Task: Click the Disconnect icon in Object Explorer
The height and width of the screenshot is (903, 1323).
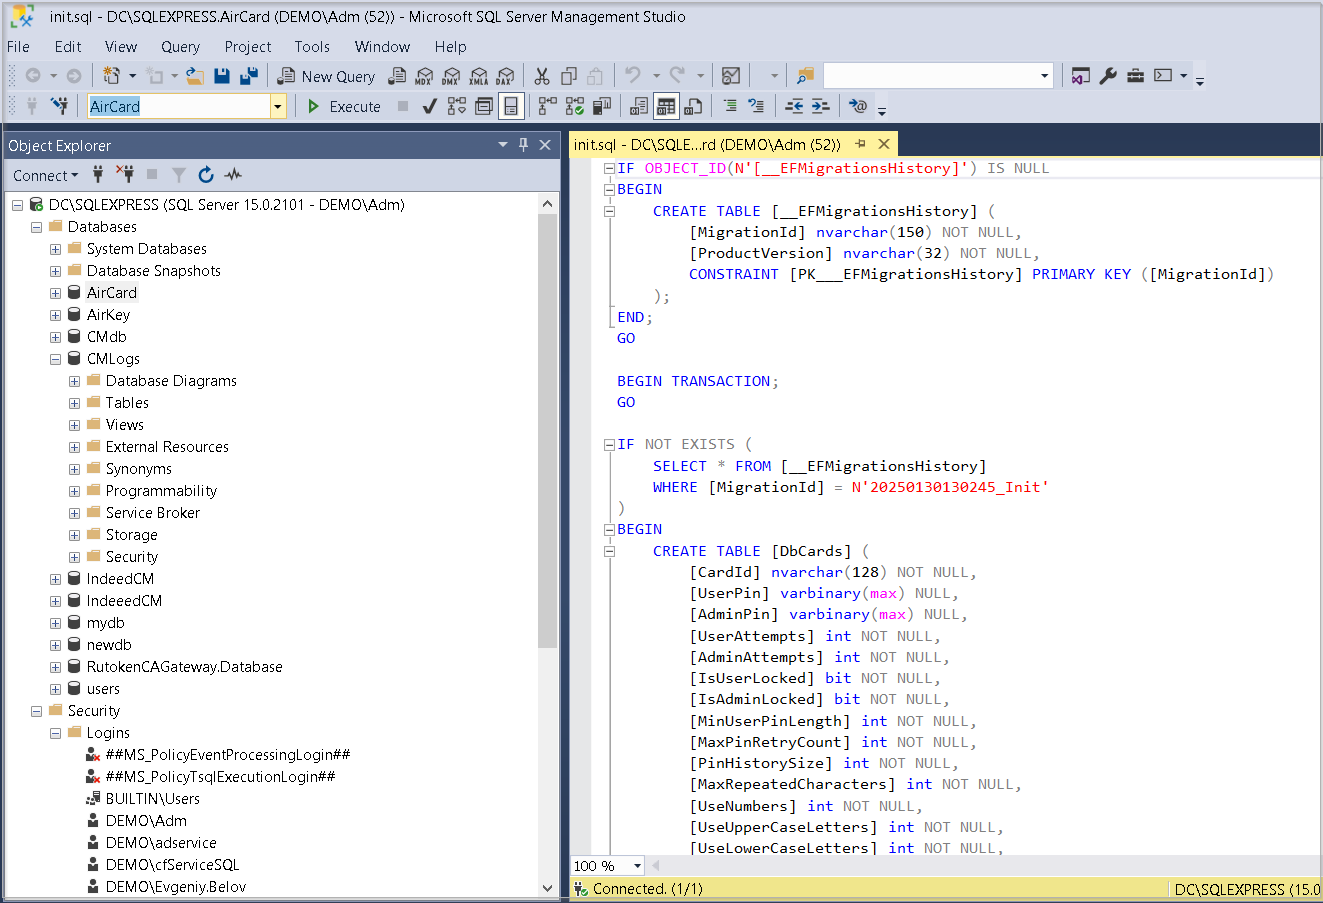Action: (x=125, y=175)
